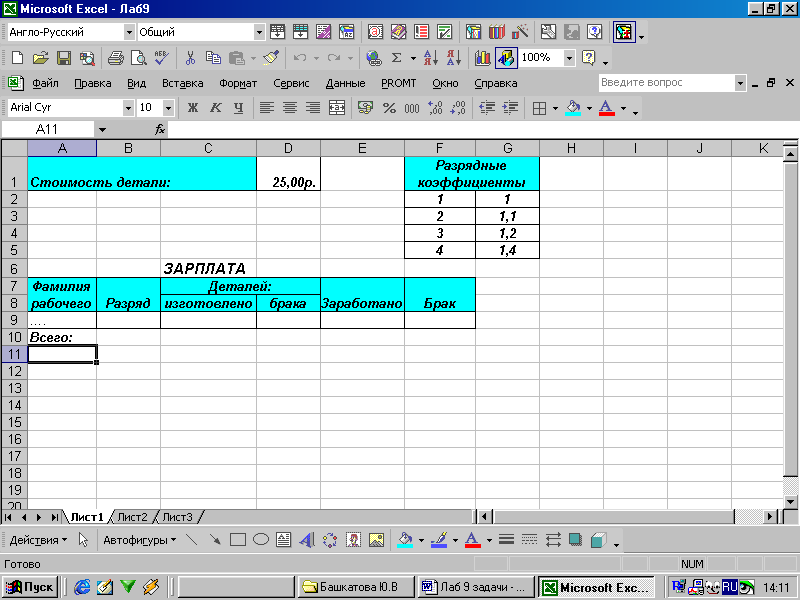The image size is (800, 600).
Task: Select the Arrow drawing tool
Action: pos(215,540)
